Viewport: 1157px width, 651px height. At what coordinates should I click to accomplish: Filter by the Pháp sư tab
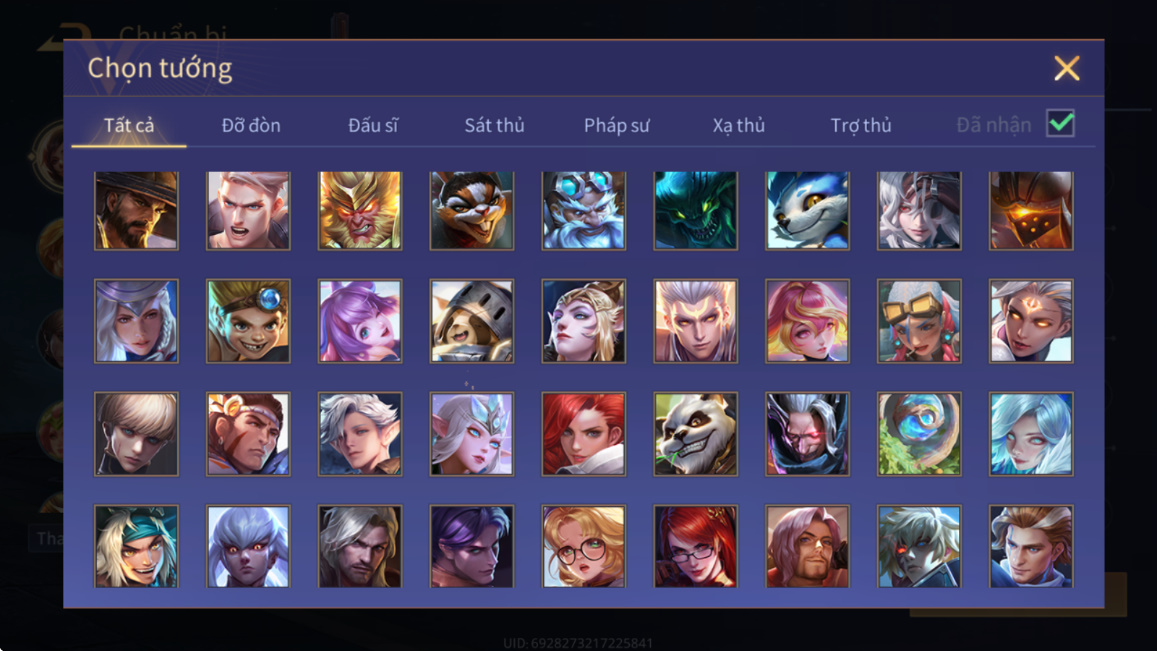(617, 125)
